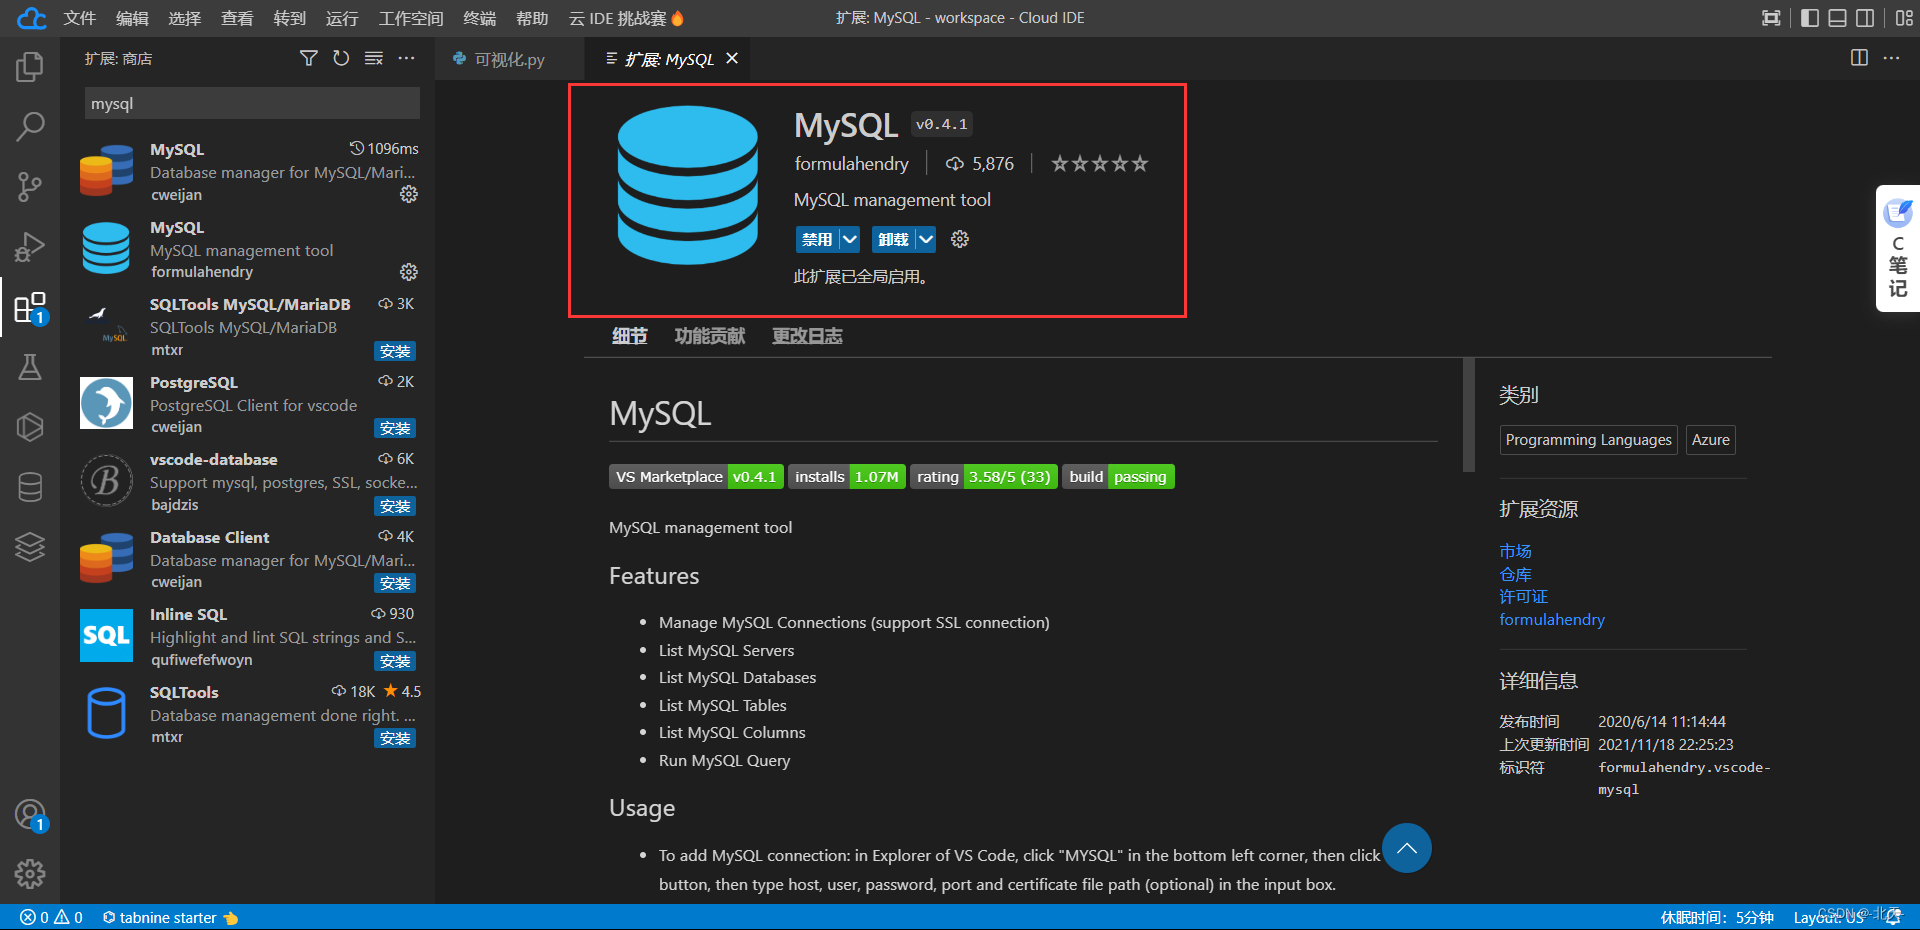This screenshot has height=930, width=1920.
Task: Toggle the secondary sidebar layout icon
Action: point(1865,18)
